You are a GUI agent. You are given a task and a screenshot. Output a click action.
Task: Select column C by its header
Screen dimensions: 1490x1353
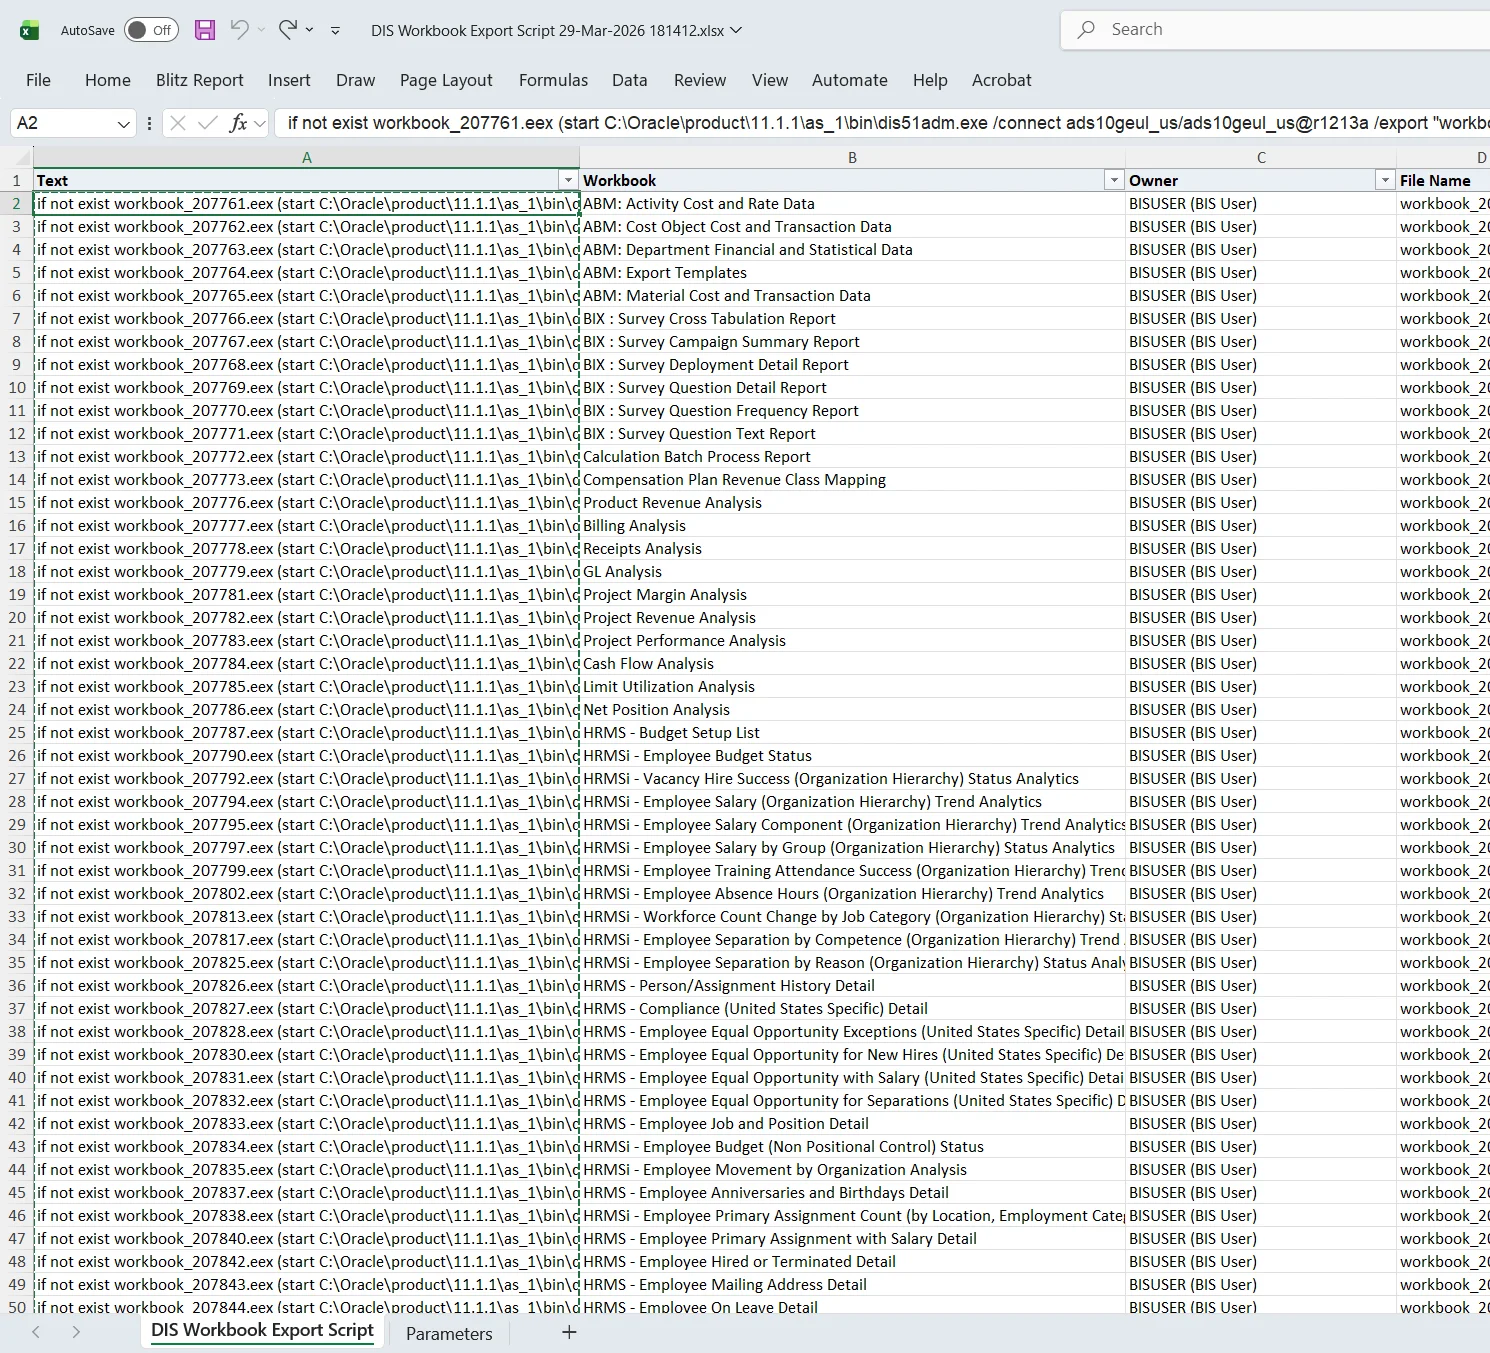pos(1261,157)
